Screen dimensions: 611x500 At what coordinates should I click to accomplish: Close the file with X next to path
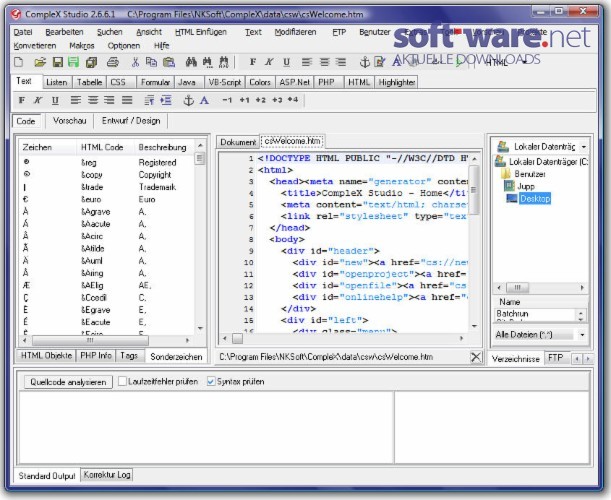[x=476, y=357]
